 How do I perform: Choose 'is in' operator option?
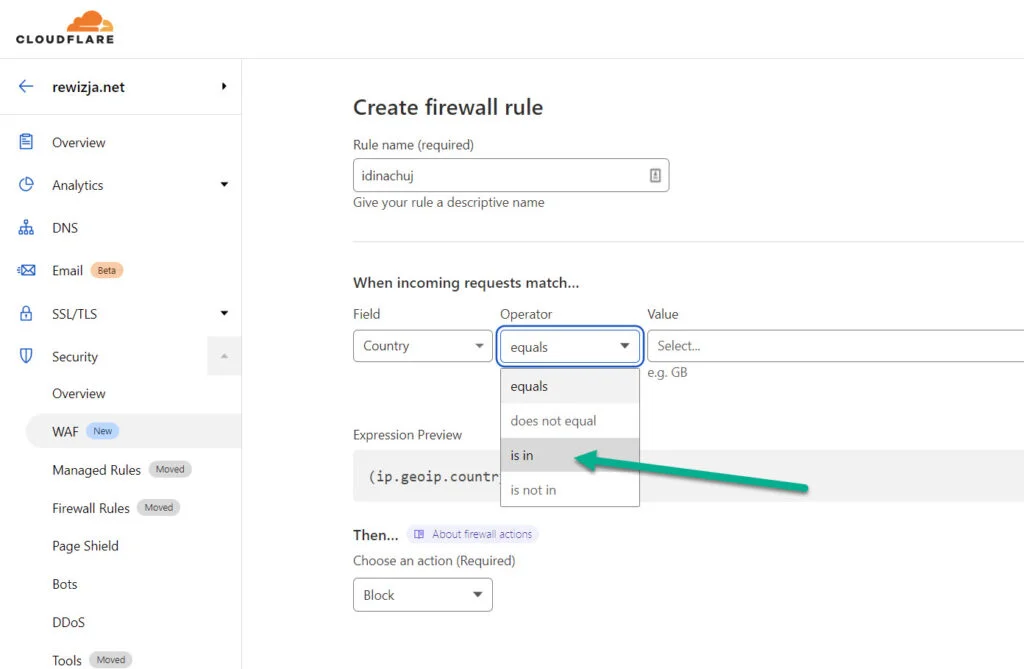(569, 455)
